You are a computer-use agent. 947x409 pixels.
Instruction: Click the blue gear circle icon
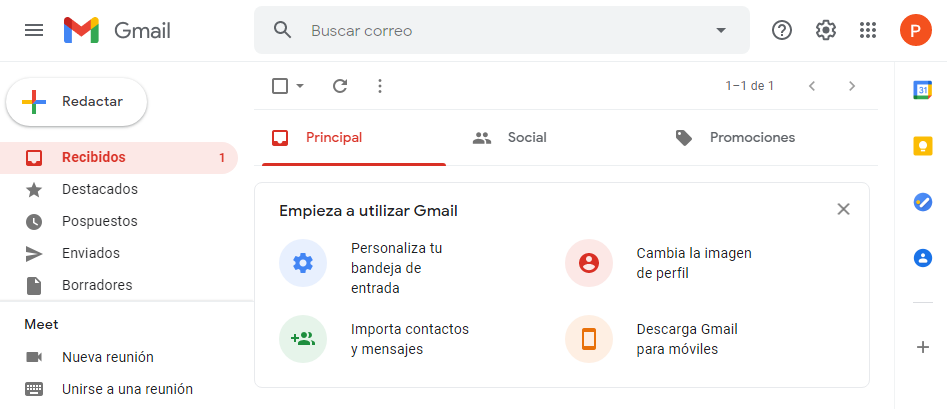[303, 263]
